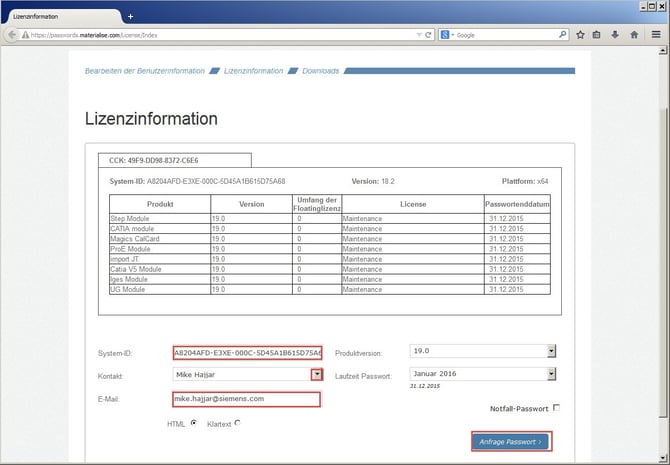Open the bookmarks list icon
Image resolution: width=670 pixels, height=465 pixels.
pyautogui.click(x=597, y=34)
